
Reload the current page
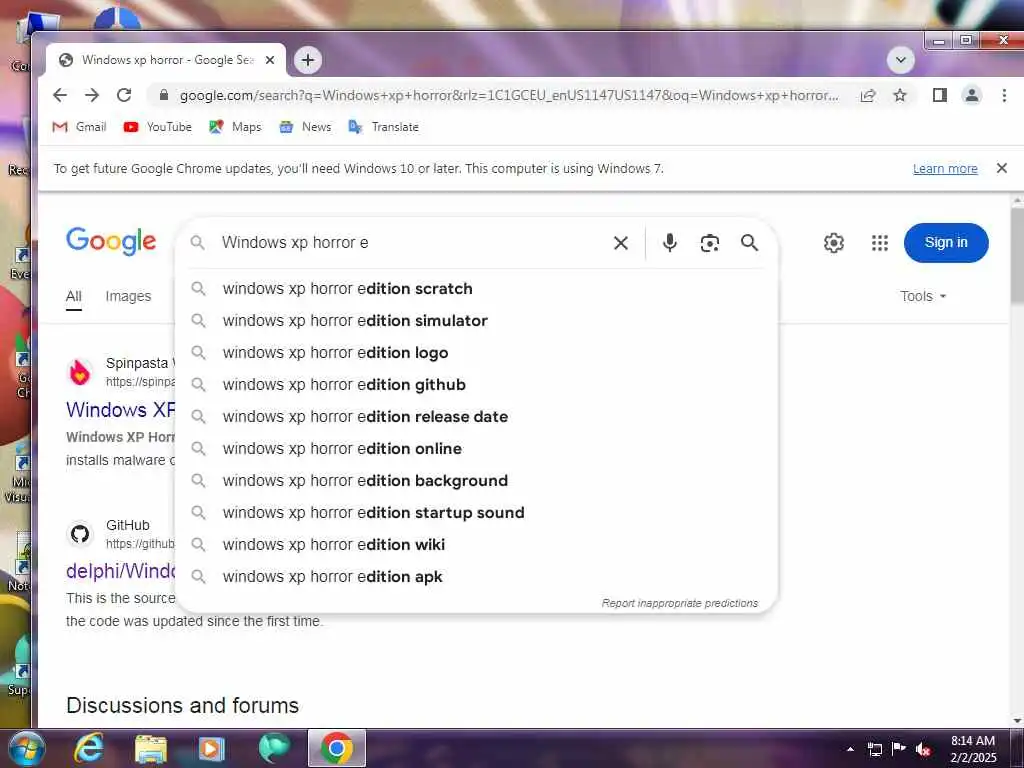click(124, 95)
